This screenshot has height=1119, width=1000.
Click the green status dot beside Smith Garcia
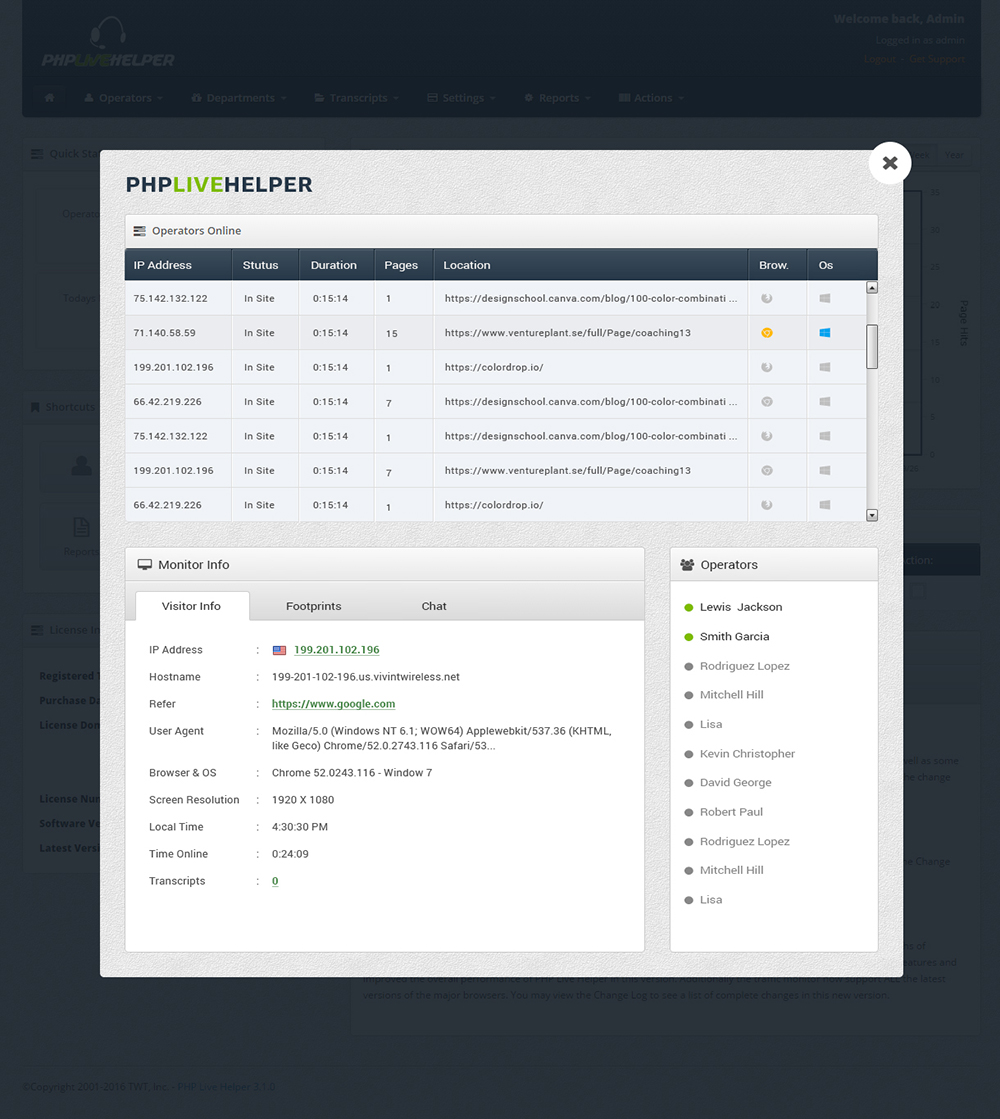coord(689,636)
